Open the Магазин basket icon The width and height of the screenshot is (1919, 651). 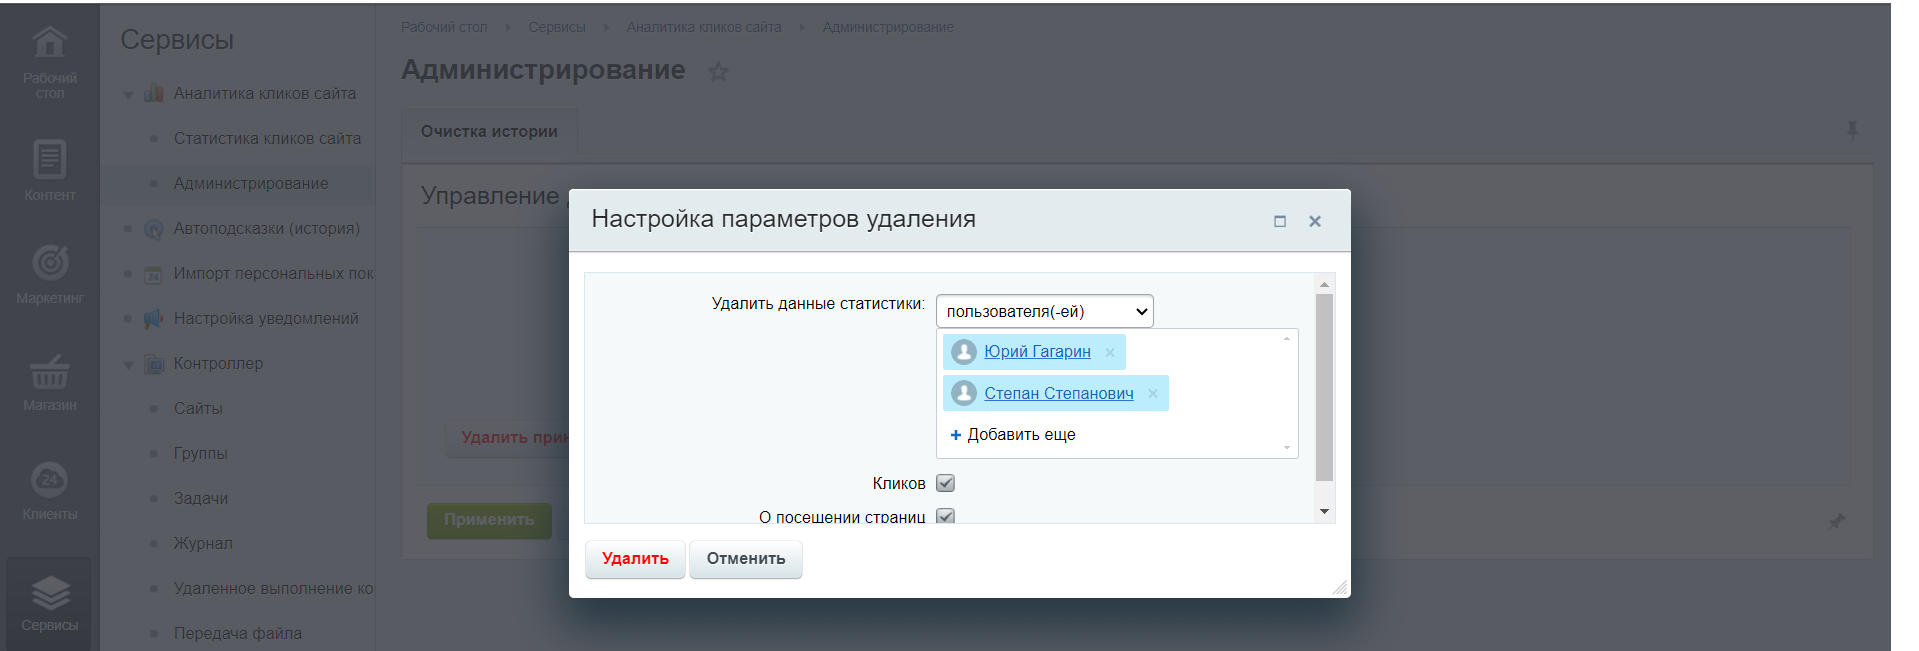click(x=50, y=372)
